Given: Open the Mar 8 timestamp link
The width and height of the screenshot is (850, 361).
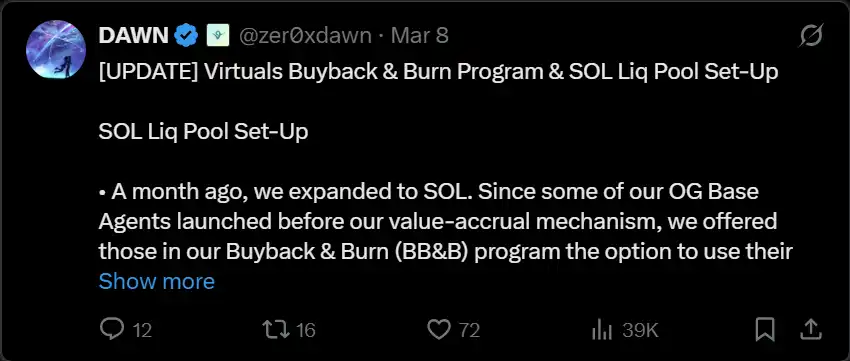Looking at the screenshot, I should pyautogui.click(x=420, y=36).
